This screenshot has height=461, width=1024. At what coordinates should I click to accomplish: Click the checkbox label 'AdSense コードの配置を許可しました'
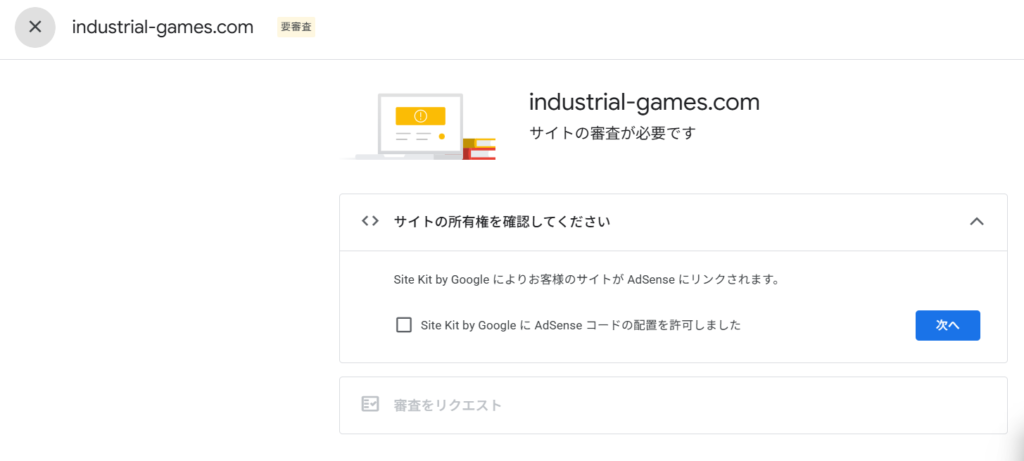point(580,325)
